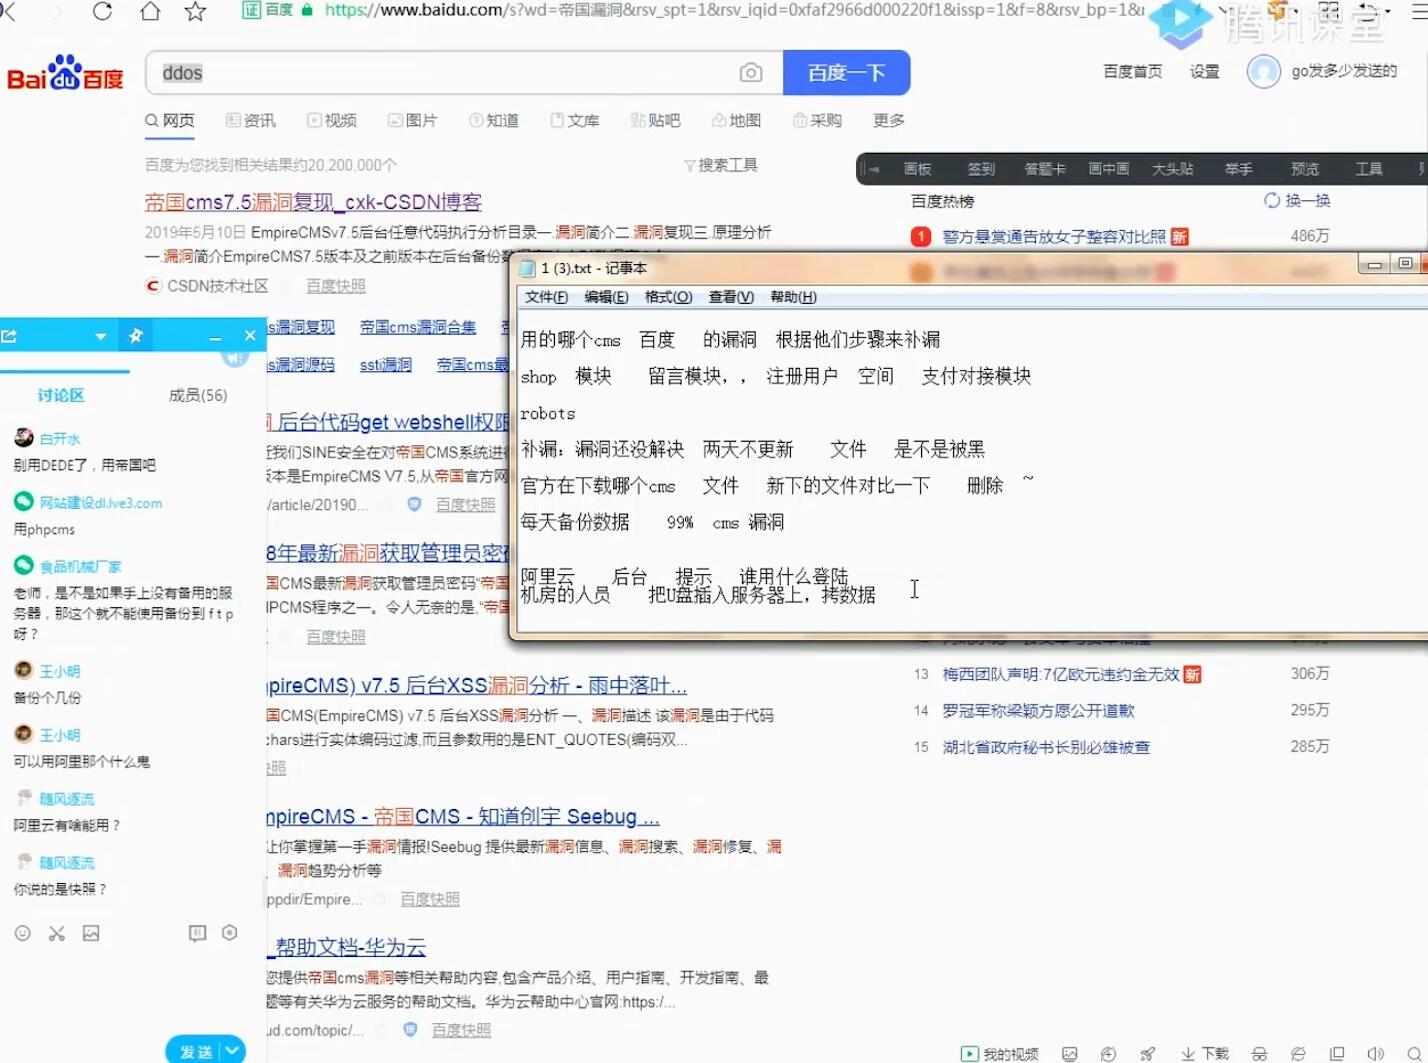The height and width of the screenshot is (1063, 1428).
Task: Click the window-split icon in status bar
Action: coord(1337,1054)
